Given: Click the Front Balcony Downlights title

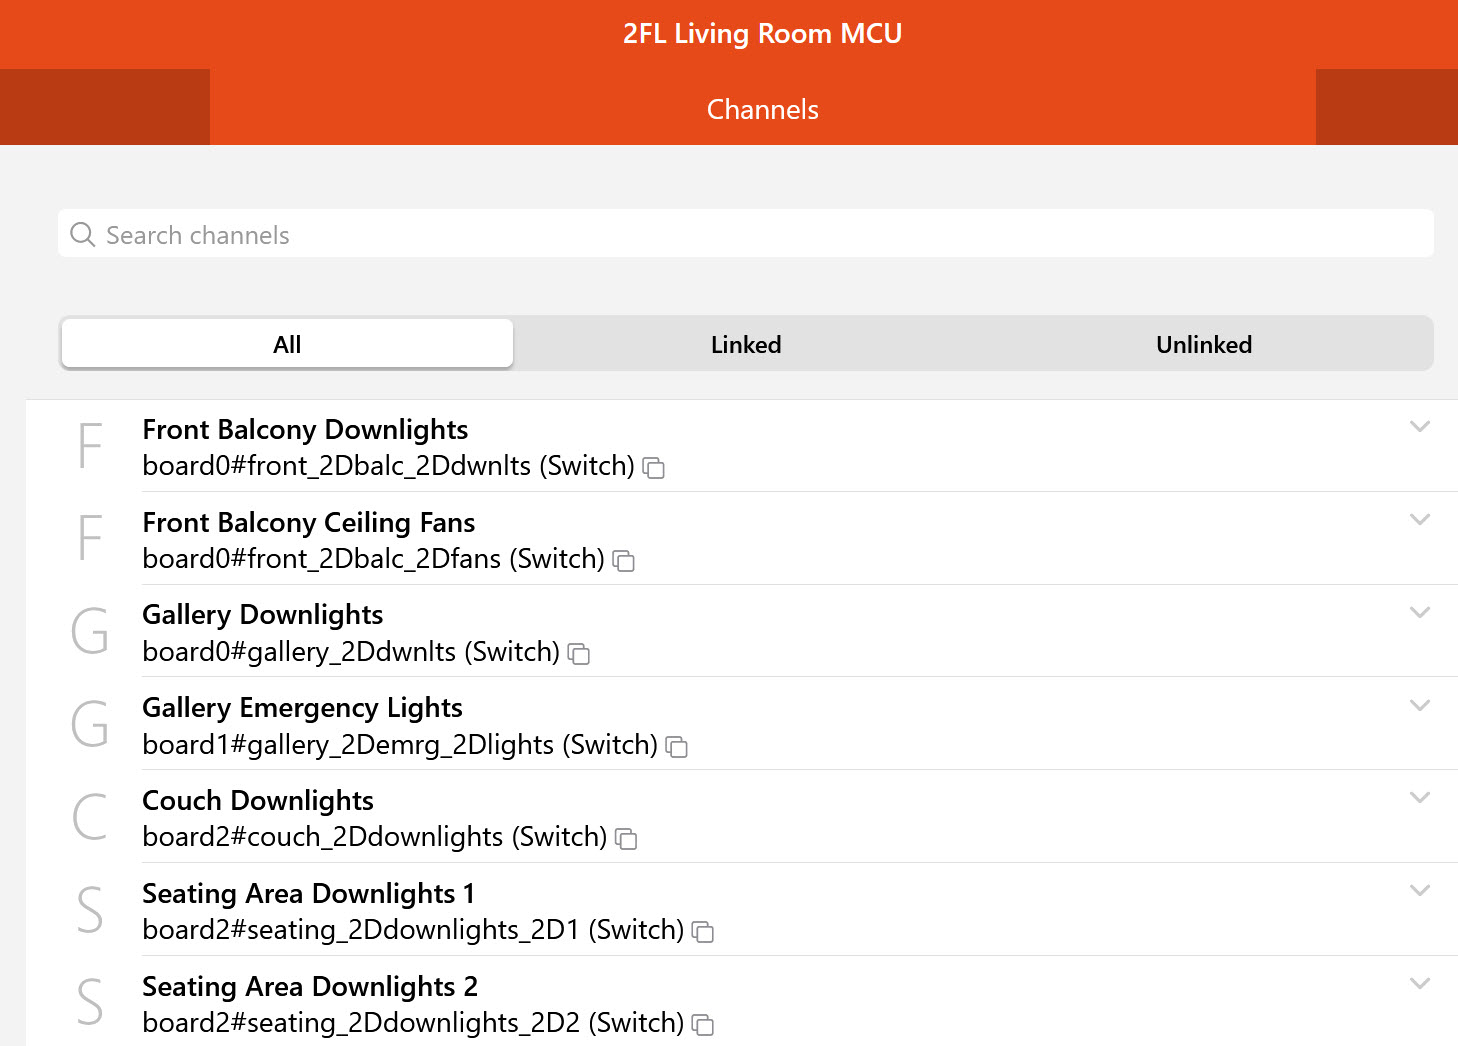Looking at the screenshot, I should click(305, 430).
